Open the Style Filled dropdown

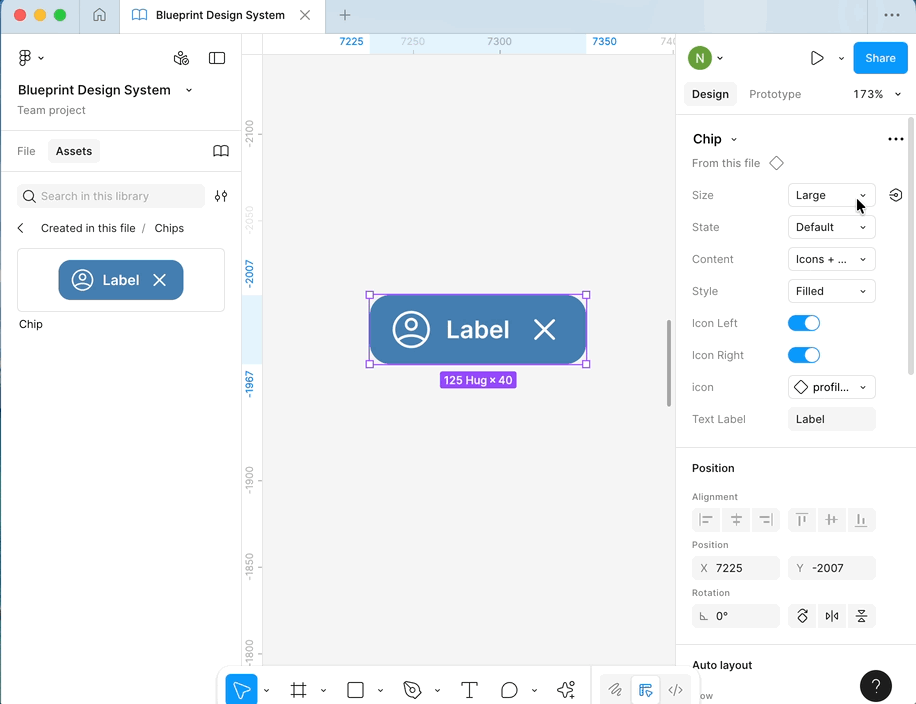tap(831, 291)
